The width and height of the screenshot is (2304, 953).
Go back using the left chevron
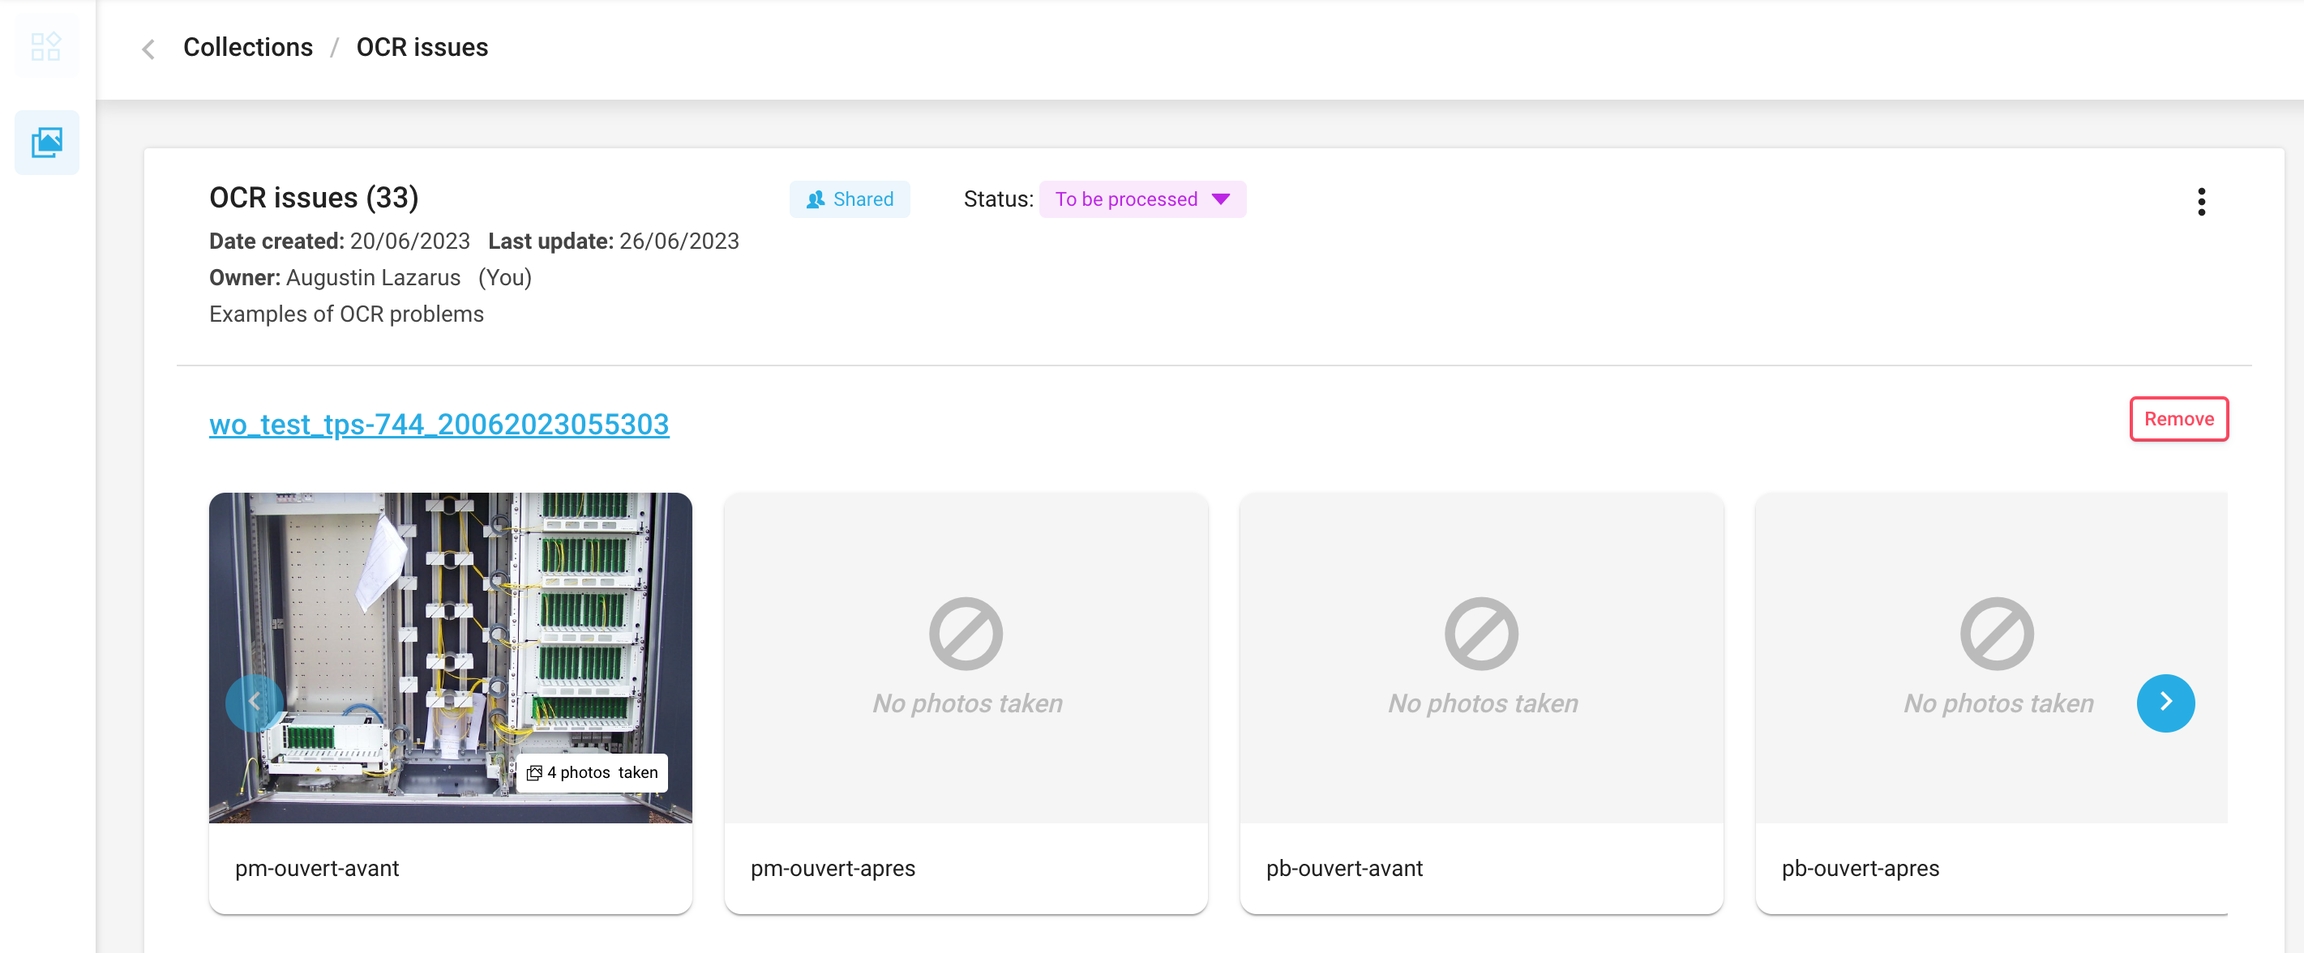click(148, 49)
